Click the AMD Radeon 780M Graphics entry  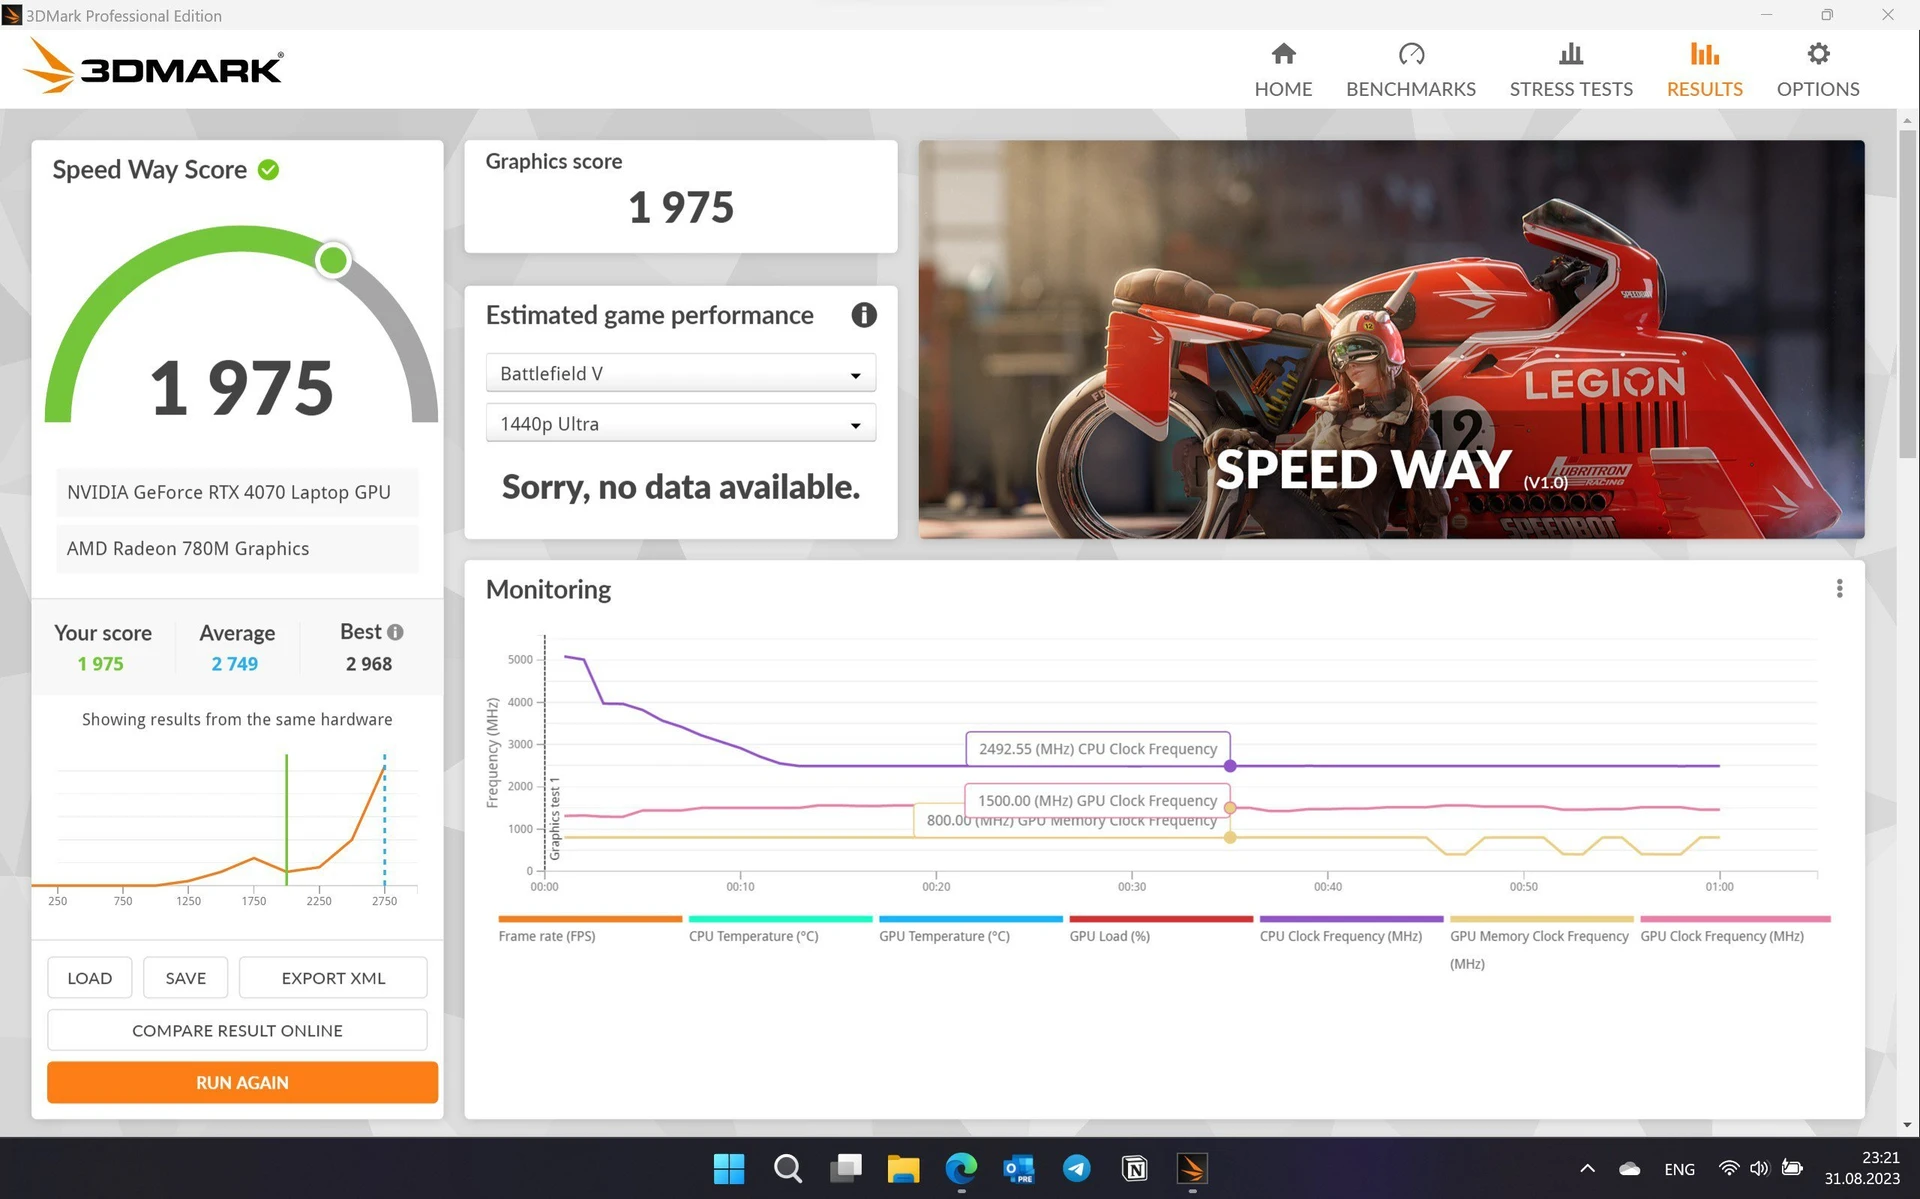(237, 548)
